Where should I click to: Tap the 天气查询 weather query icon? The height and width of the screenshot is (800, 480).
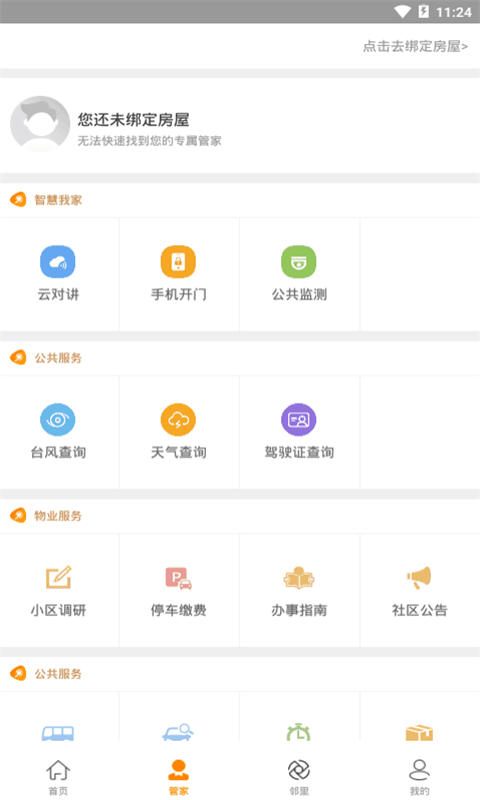pyautogui.click(x=178, y=419)
